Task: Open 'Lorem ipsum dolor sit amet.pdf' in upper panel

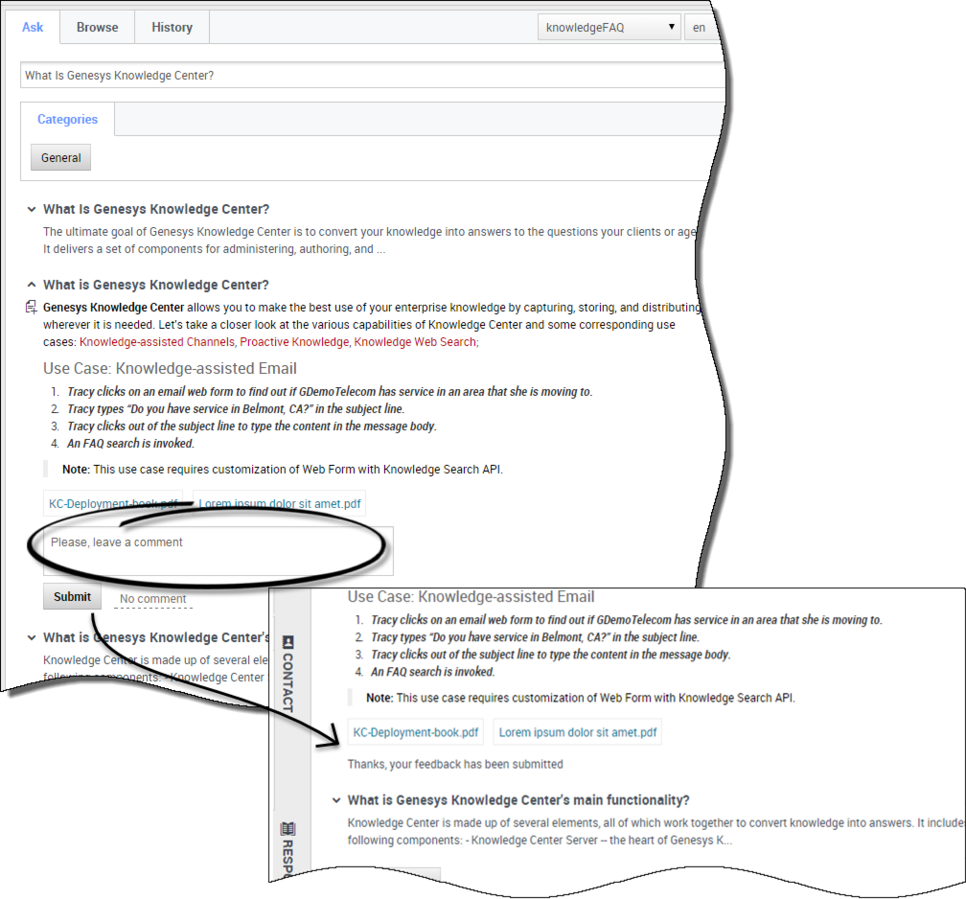Action: (280, 503)
